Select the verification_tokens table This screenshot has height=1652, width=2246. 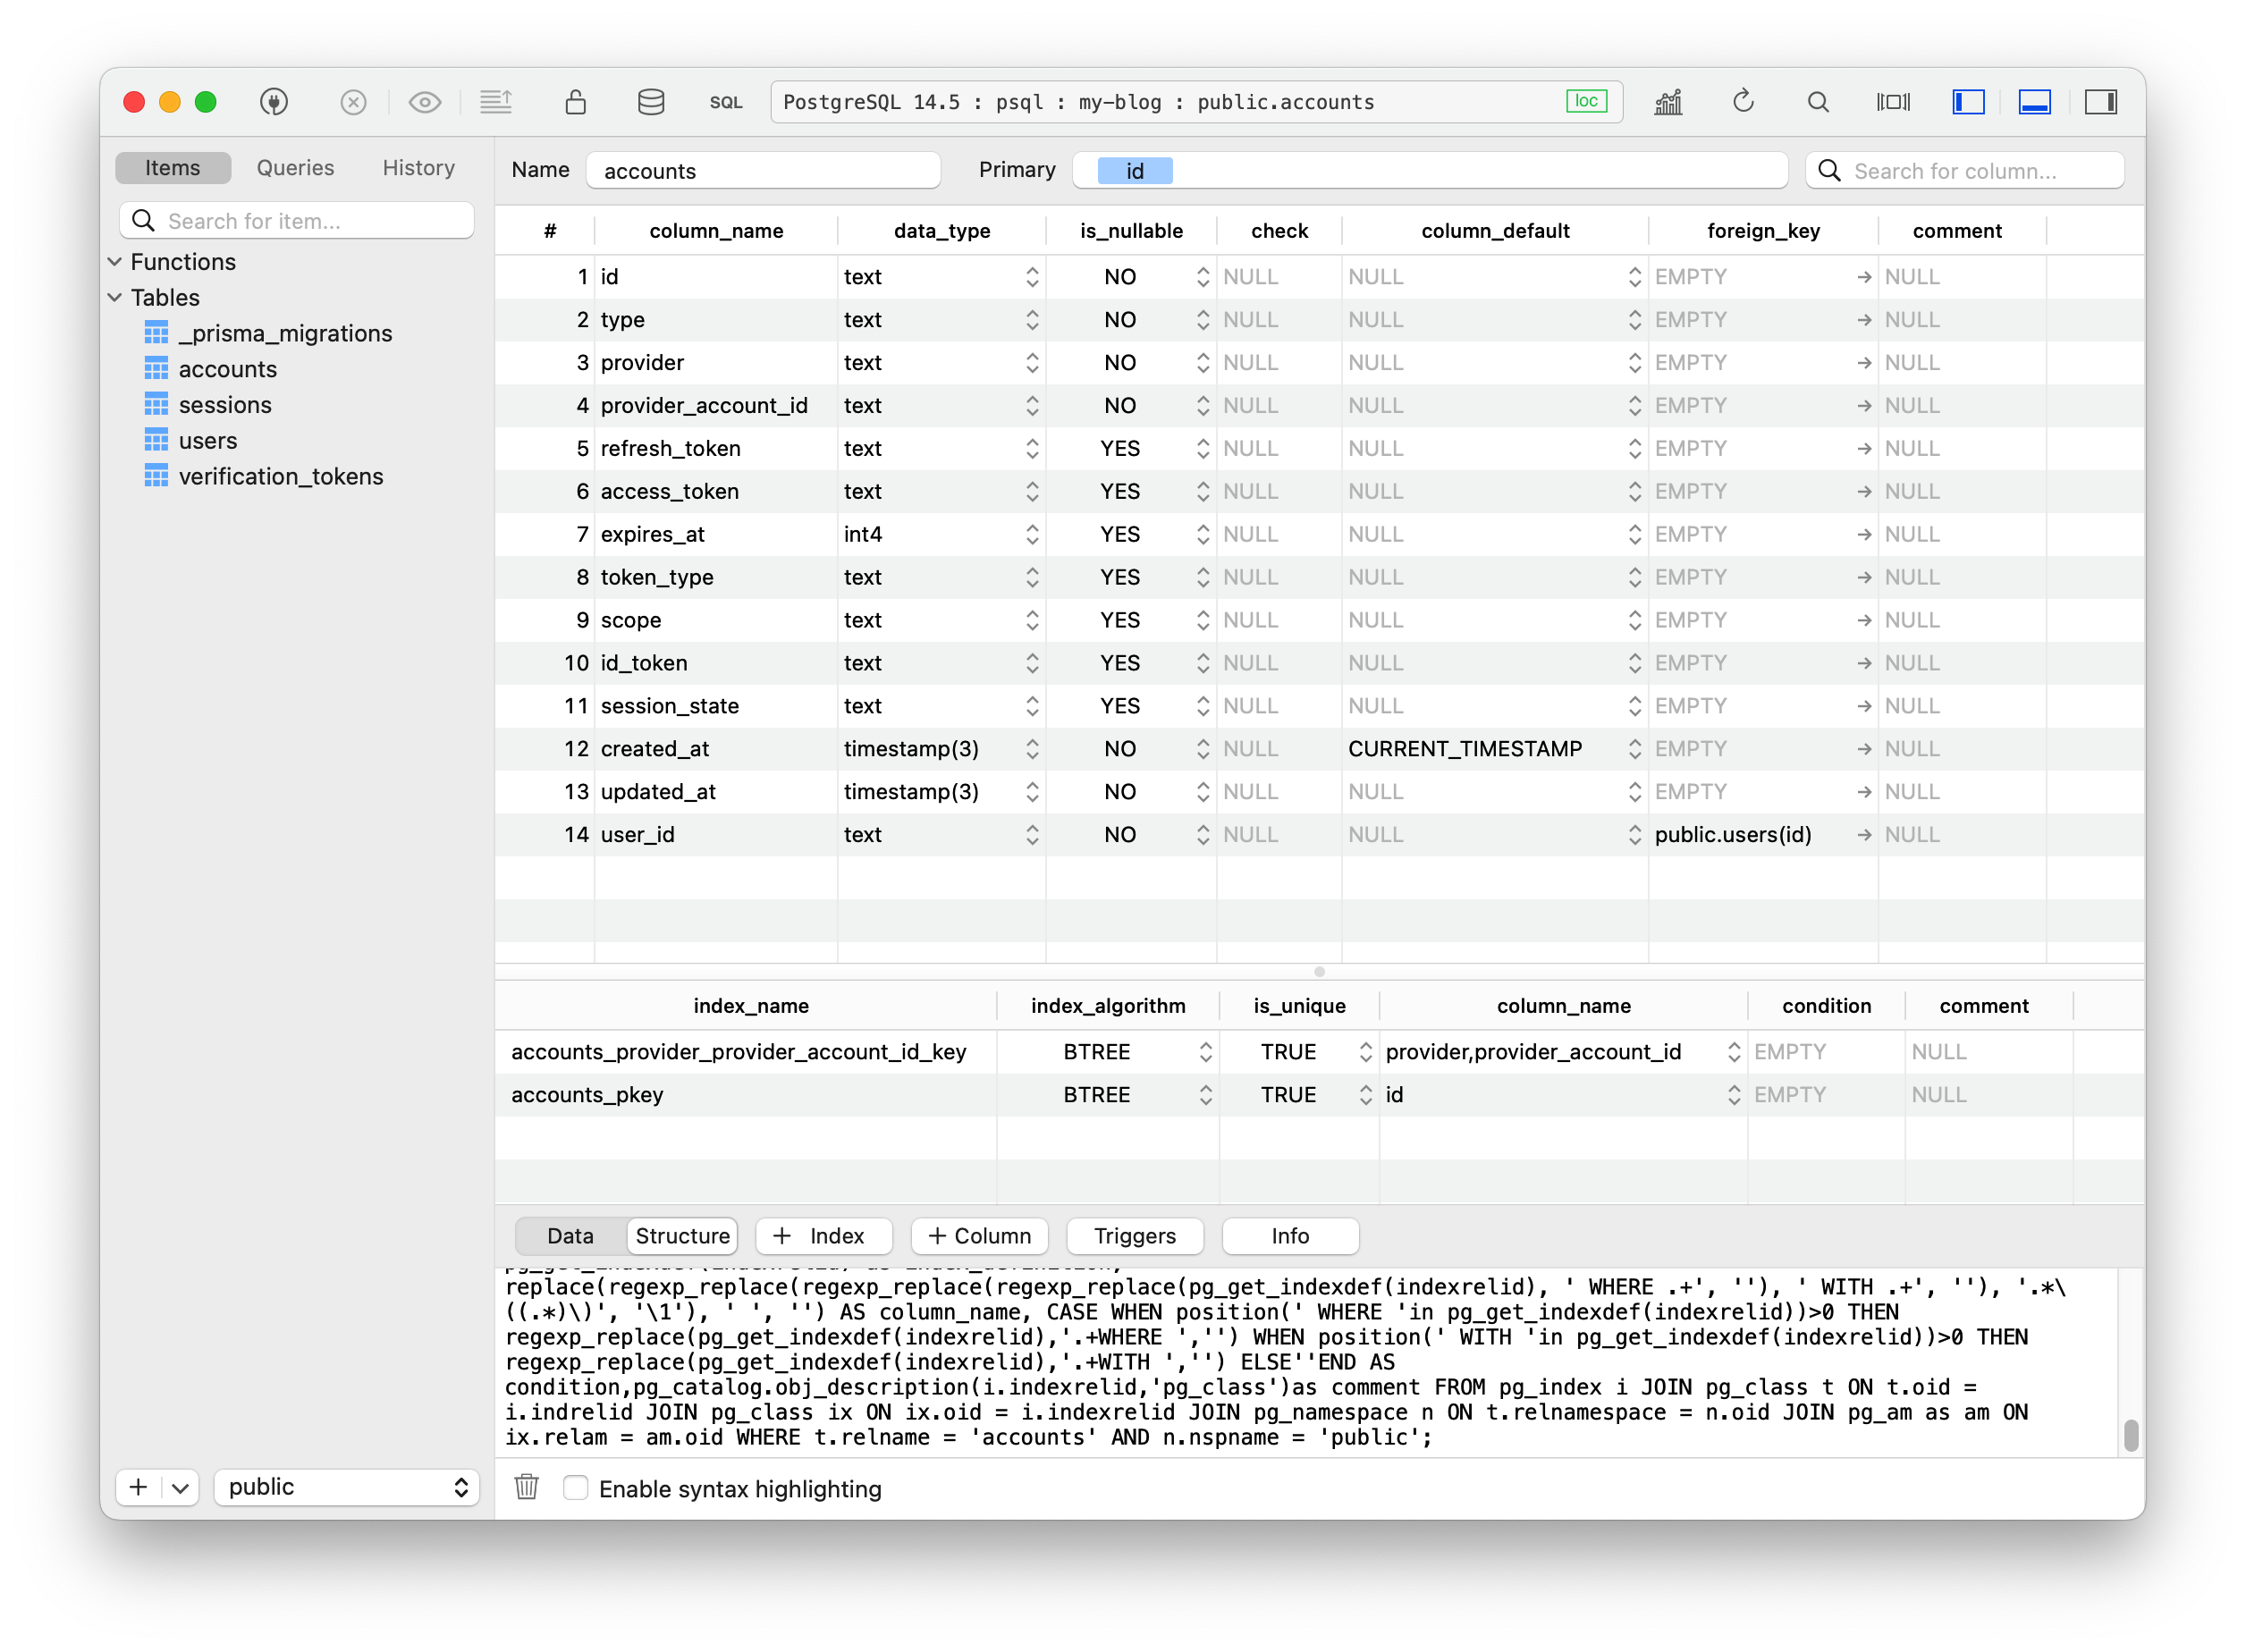tap(281, 476)
